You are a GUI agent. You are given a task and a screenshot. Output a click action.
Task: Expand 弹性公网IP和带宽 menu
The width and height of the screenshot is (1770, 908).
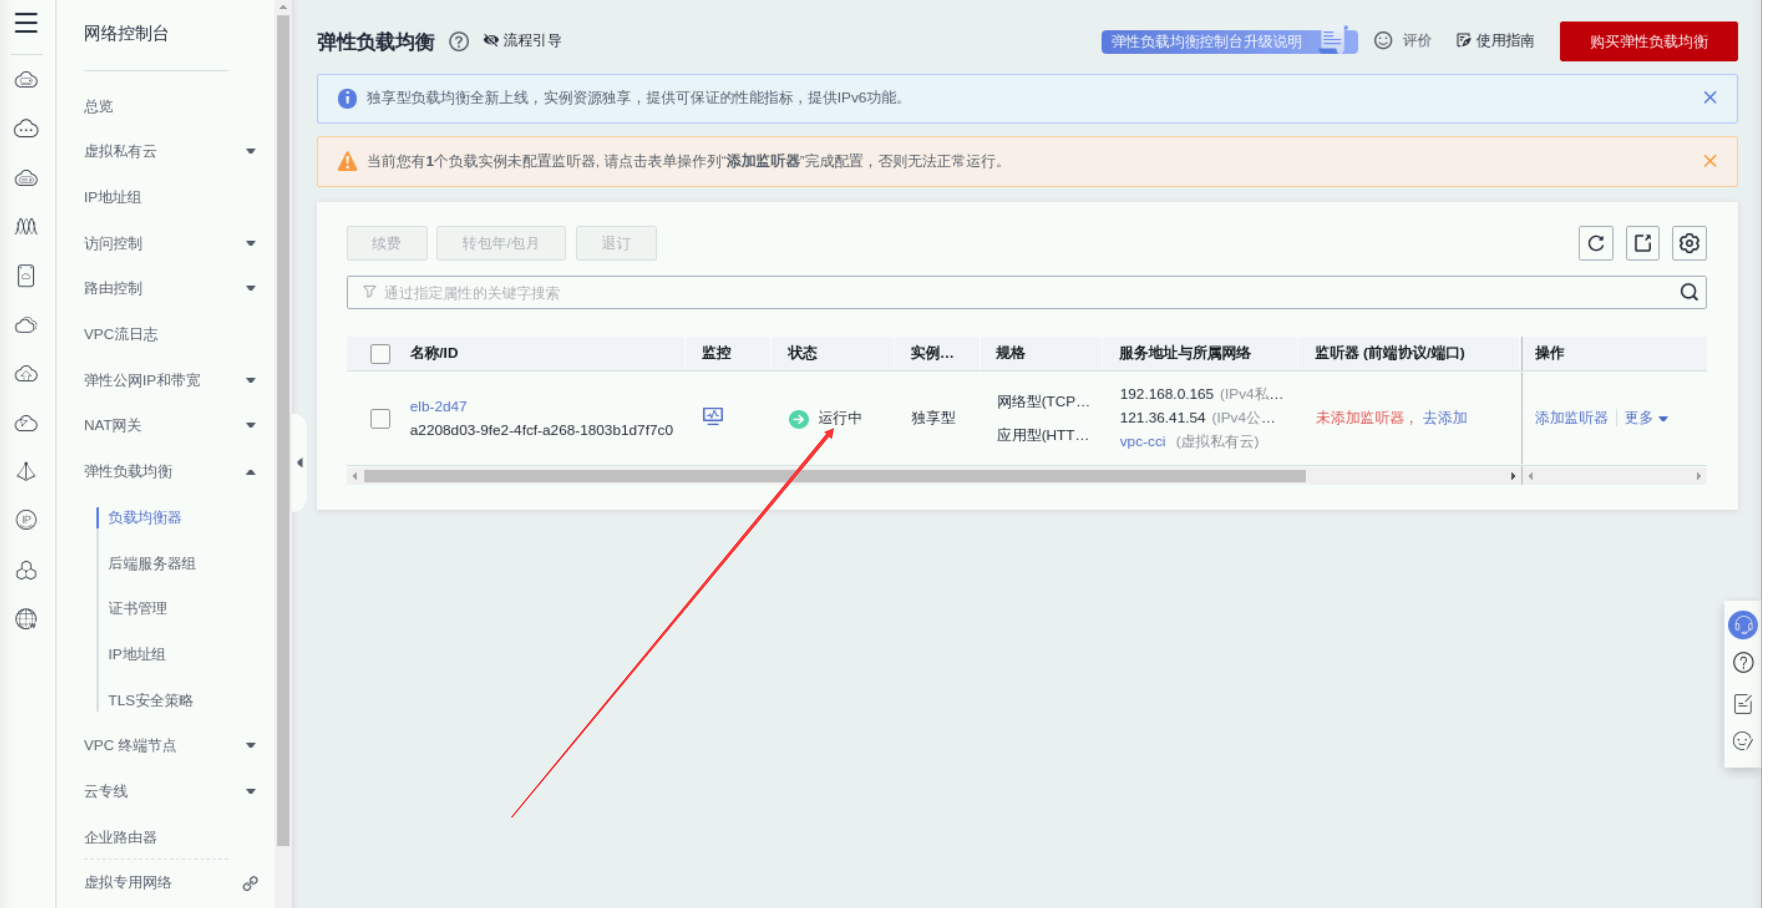(x=251, y=380)
